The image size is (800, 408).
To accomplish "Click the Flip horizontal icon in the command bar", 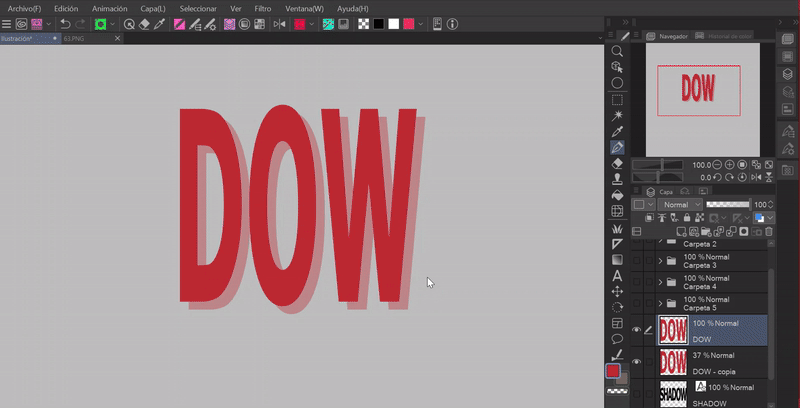I will (279, 24).
